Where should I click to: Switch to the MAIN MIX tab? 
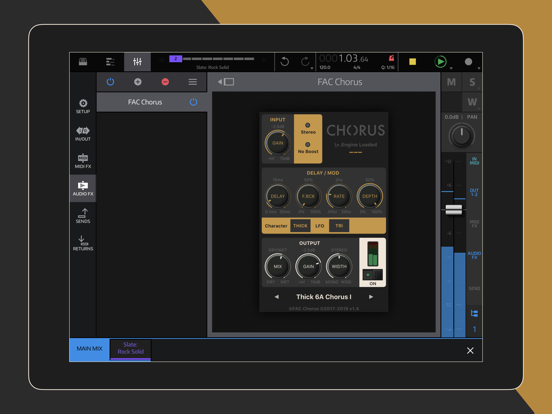(89, 349)
